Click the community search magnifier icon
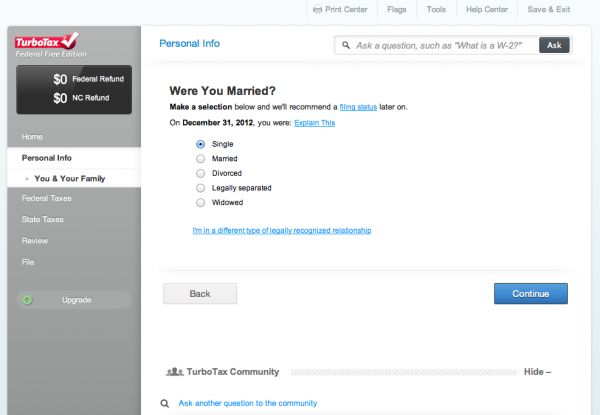This screenshot has height=415, width=600. [x=165, y=403]
